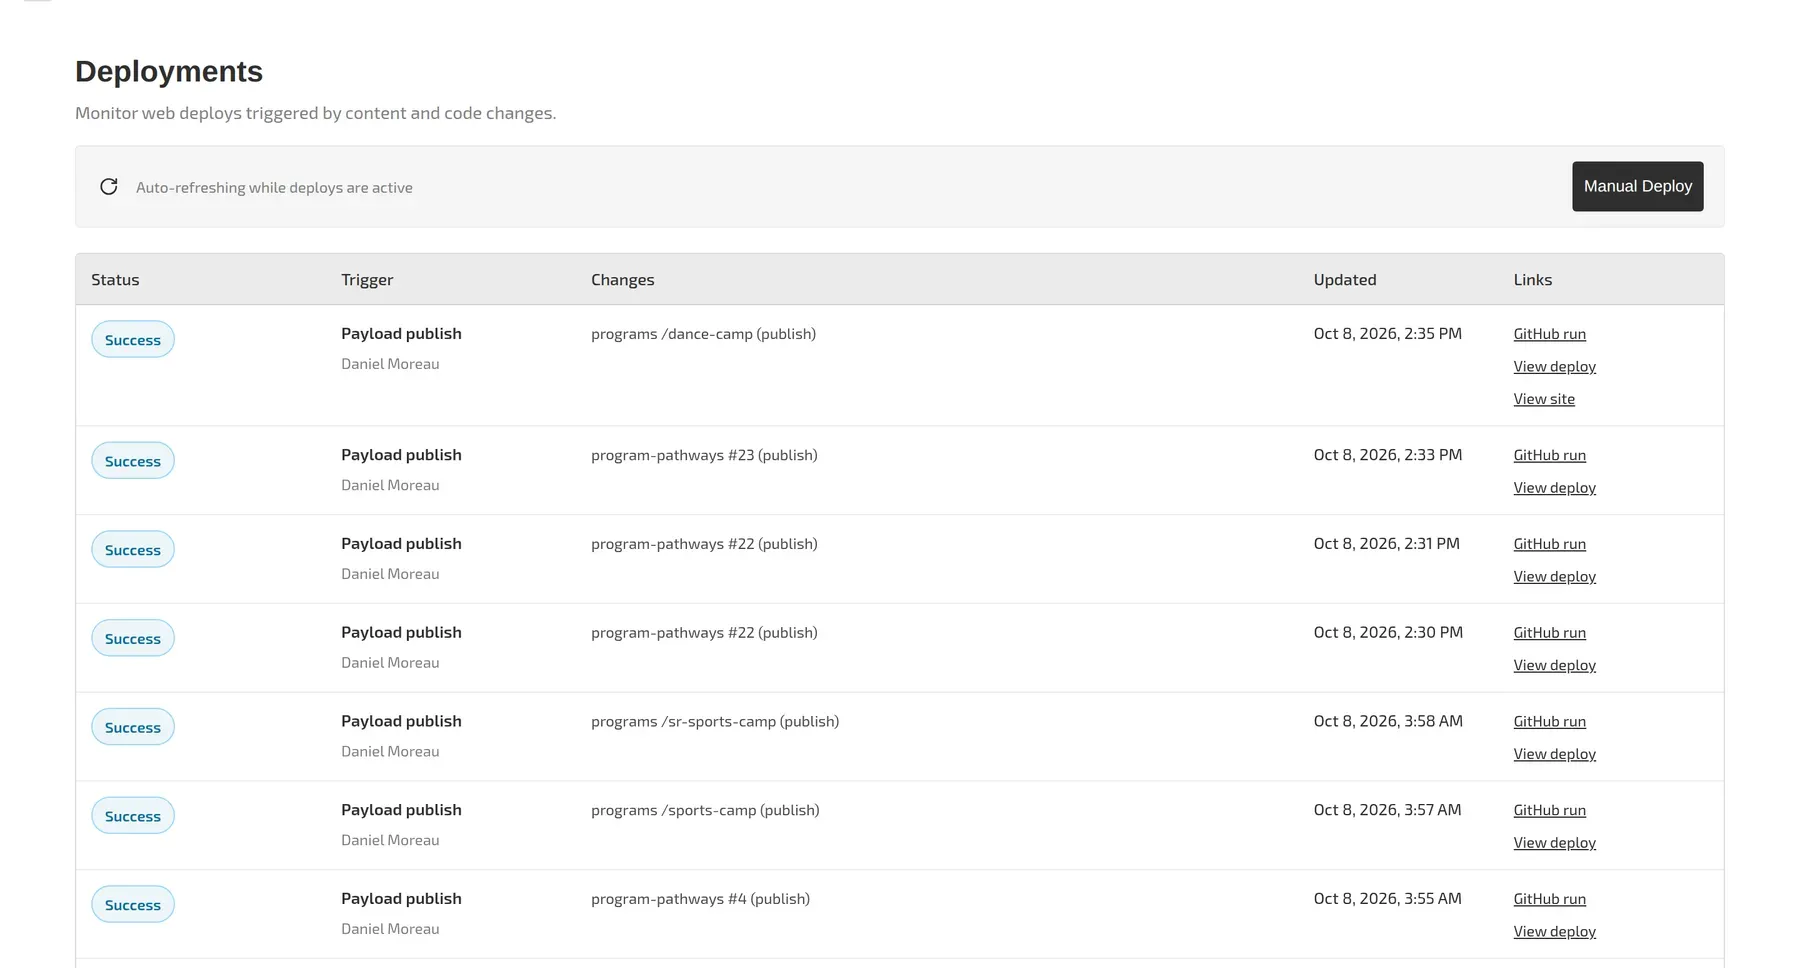Click the Changes column header
This screenshot has height=968, width=1800.
[x=622, y=280]
